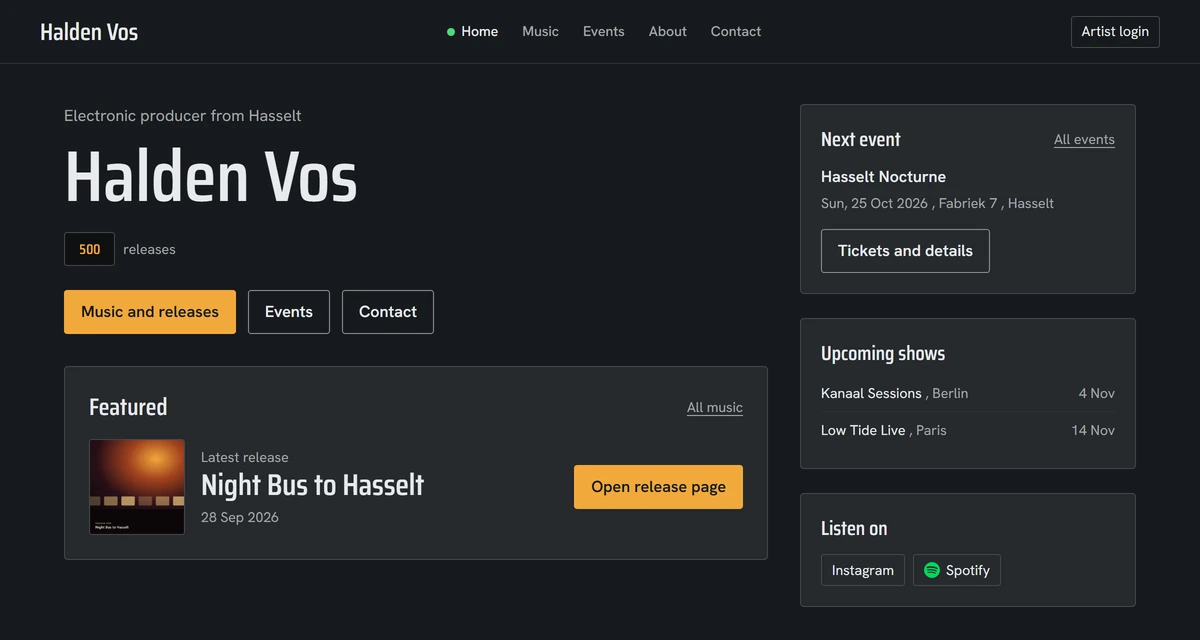Click the 500 releases count badge
The image size is (1200, 640).
[89, 249]
